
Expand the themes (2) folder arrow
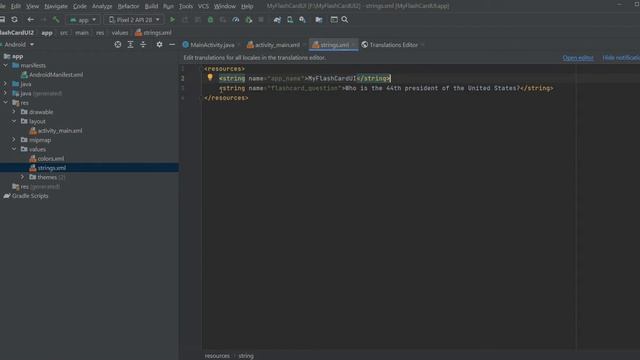tap(22, 177)
